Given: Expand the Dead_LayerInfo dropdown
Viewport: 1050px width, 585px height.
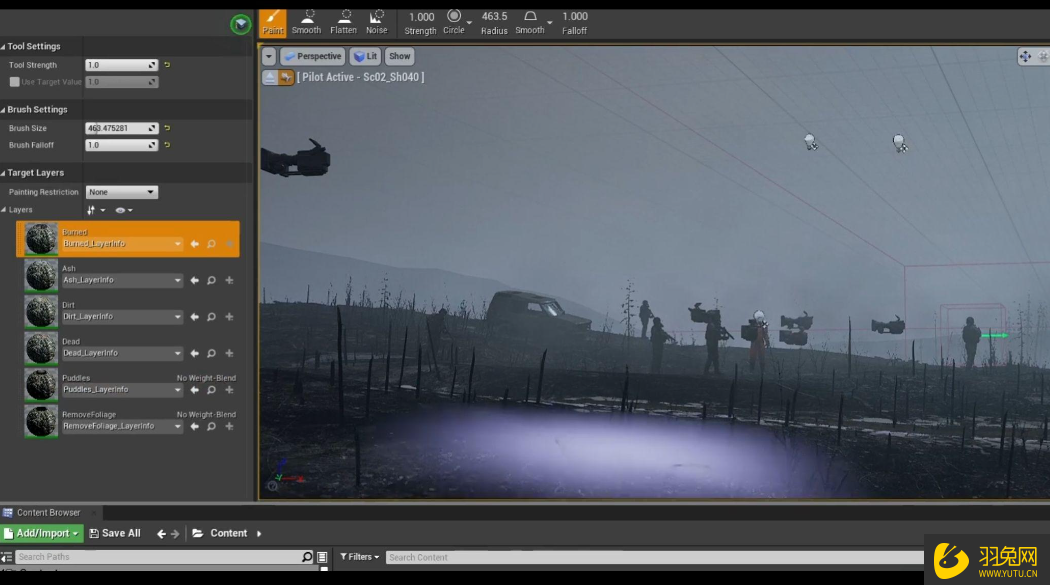Looking at the screenshot, I should point(178,353).
